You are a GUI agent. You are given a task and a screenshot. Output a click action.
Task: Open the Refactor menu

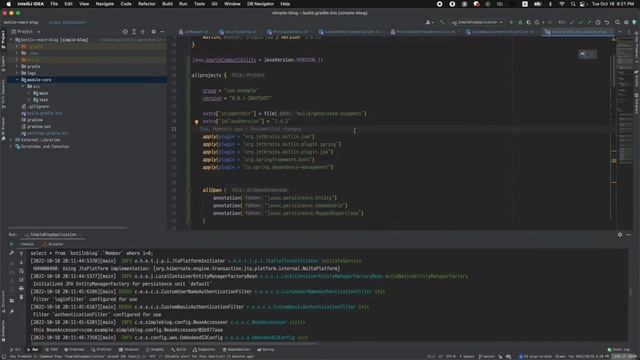tap(147, 4)
